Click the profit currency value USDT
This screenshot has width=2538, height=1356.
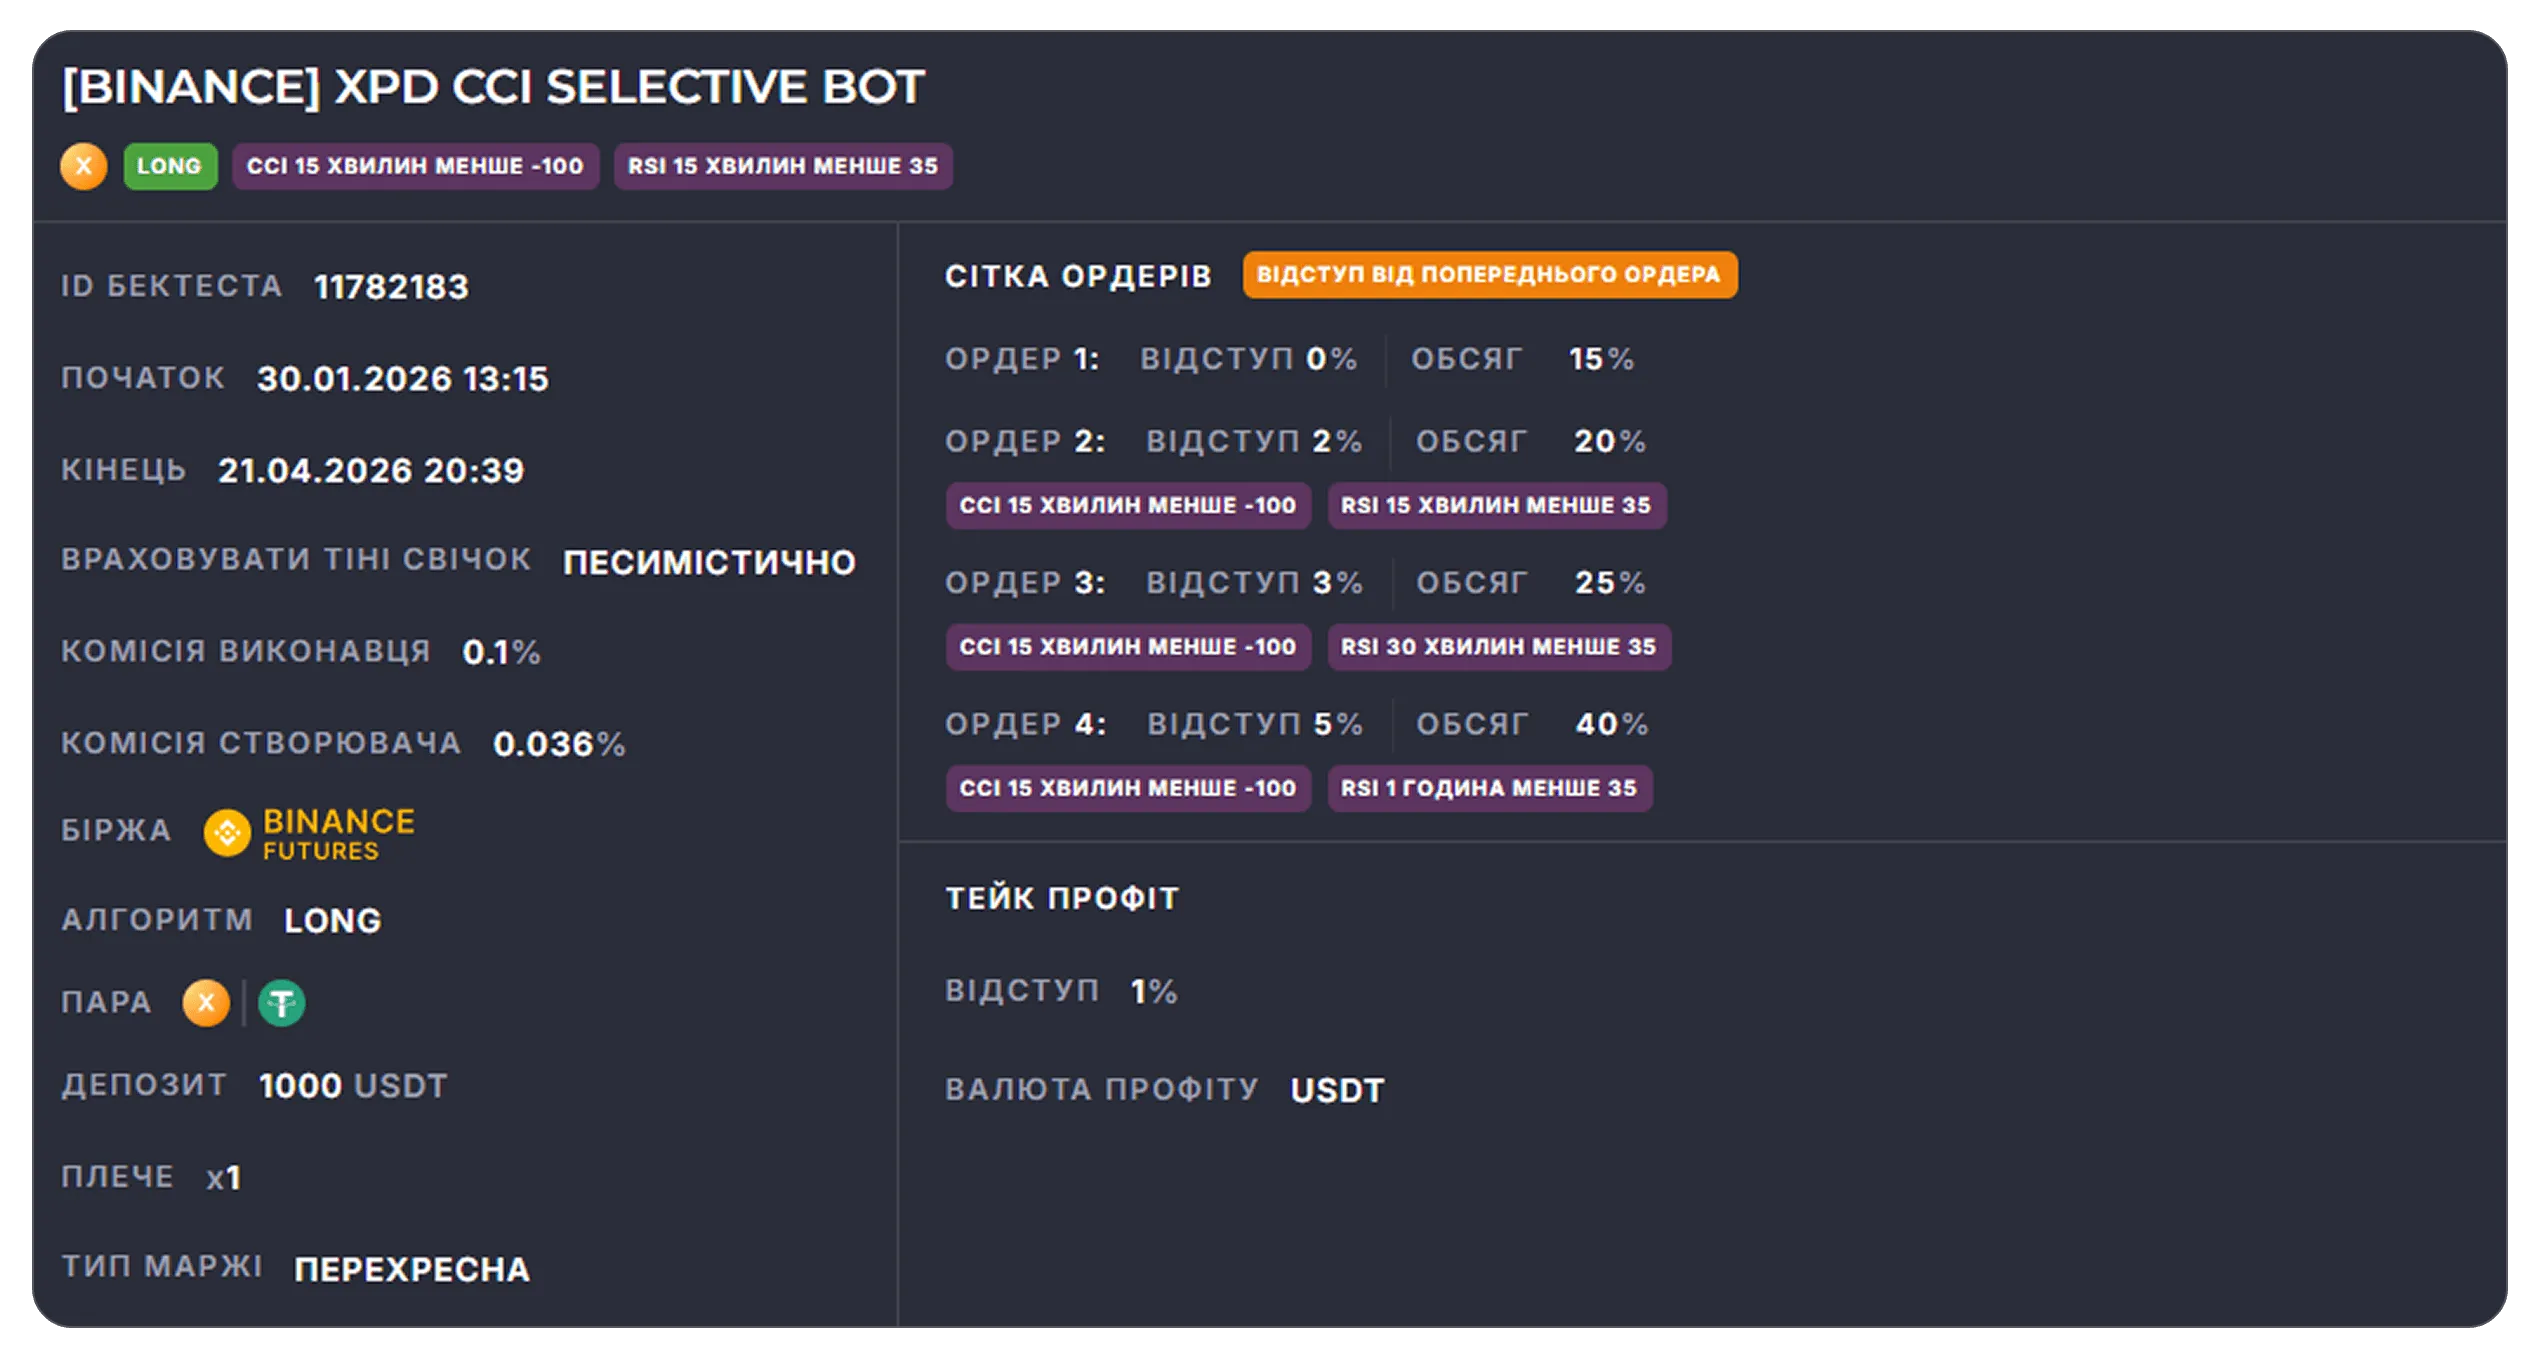1337,1090
